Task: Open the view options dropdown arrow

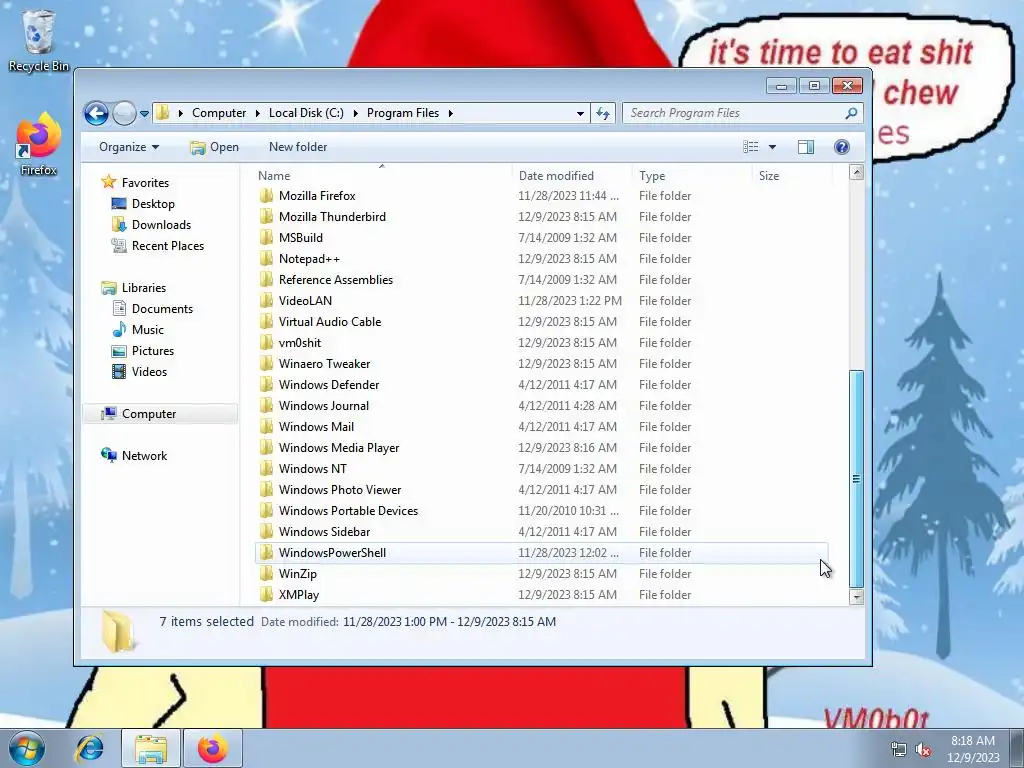Action: [x=772, y=147]
